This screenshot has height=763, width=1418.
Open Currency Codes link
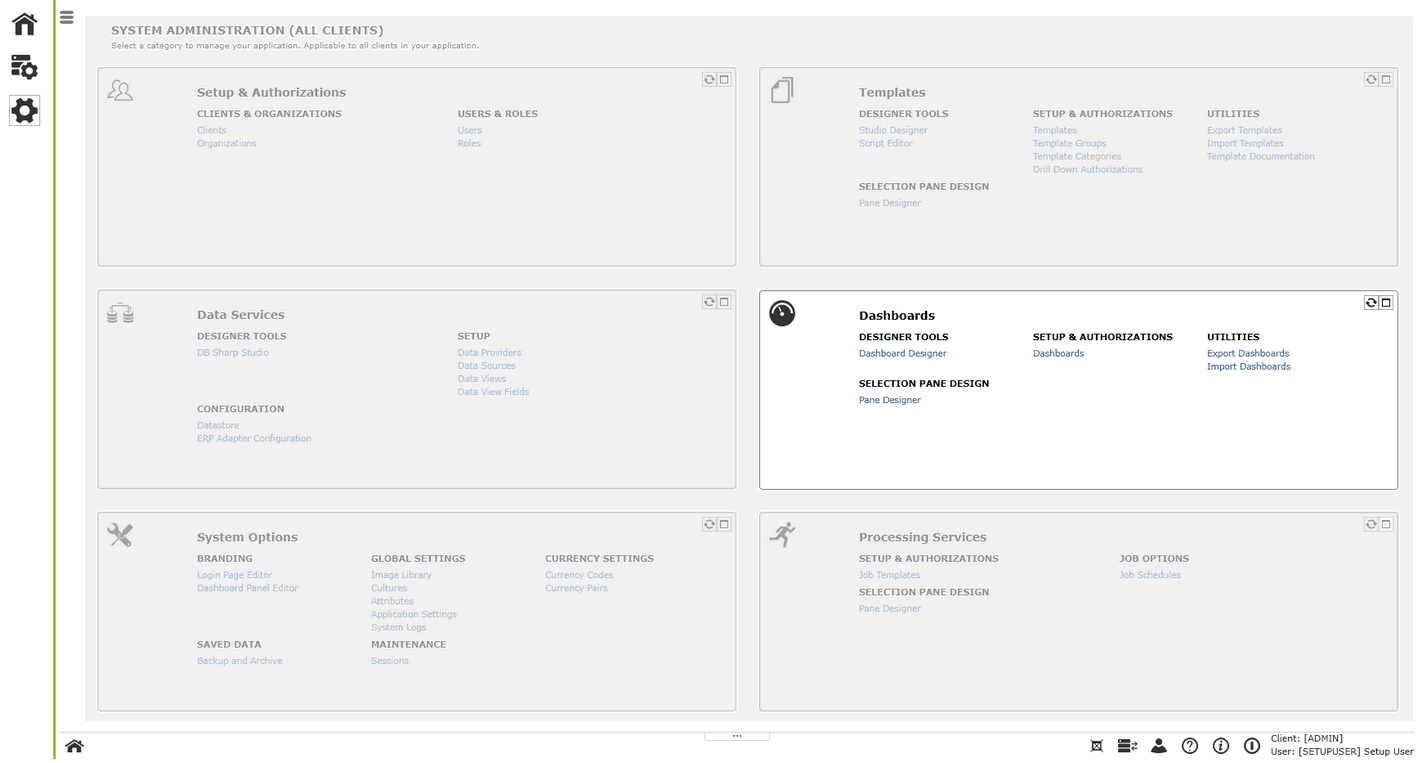click(579, 575)
